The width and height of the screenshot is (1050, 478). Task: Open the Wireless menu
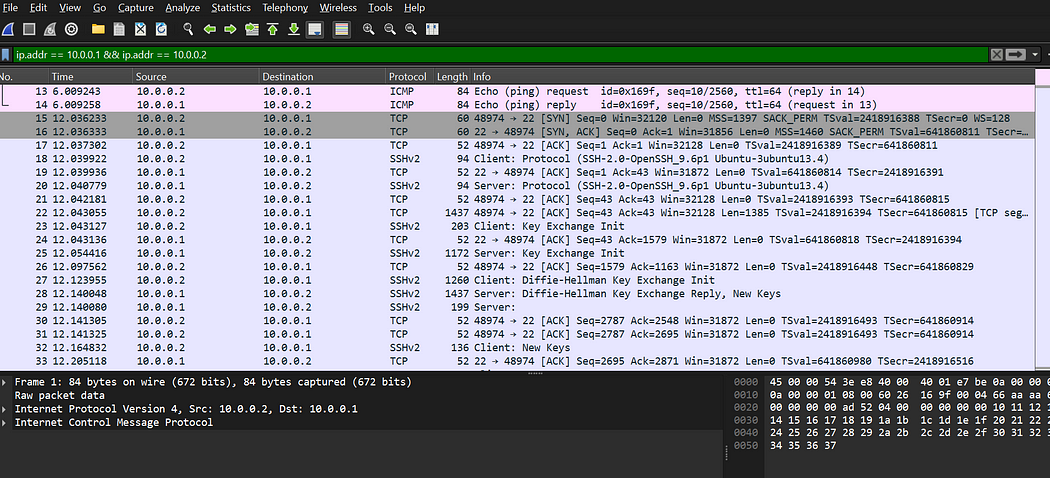(338, 8)
